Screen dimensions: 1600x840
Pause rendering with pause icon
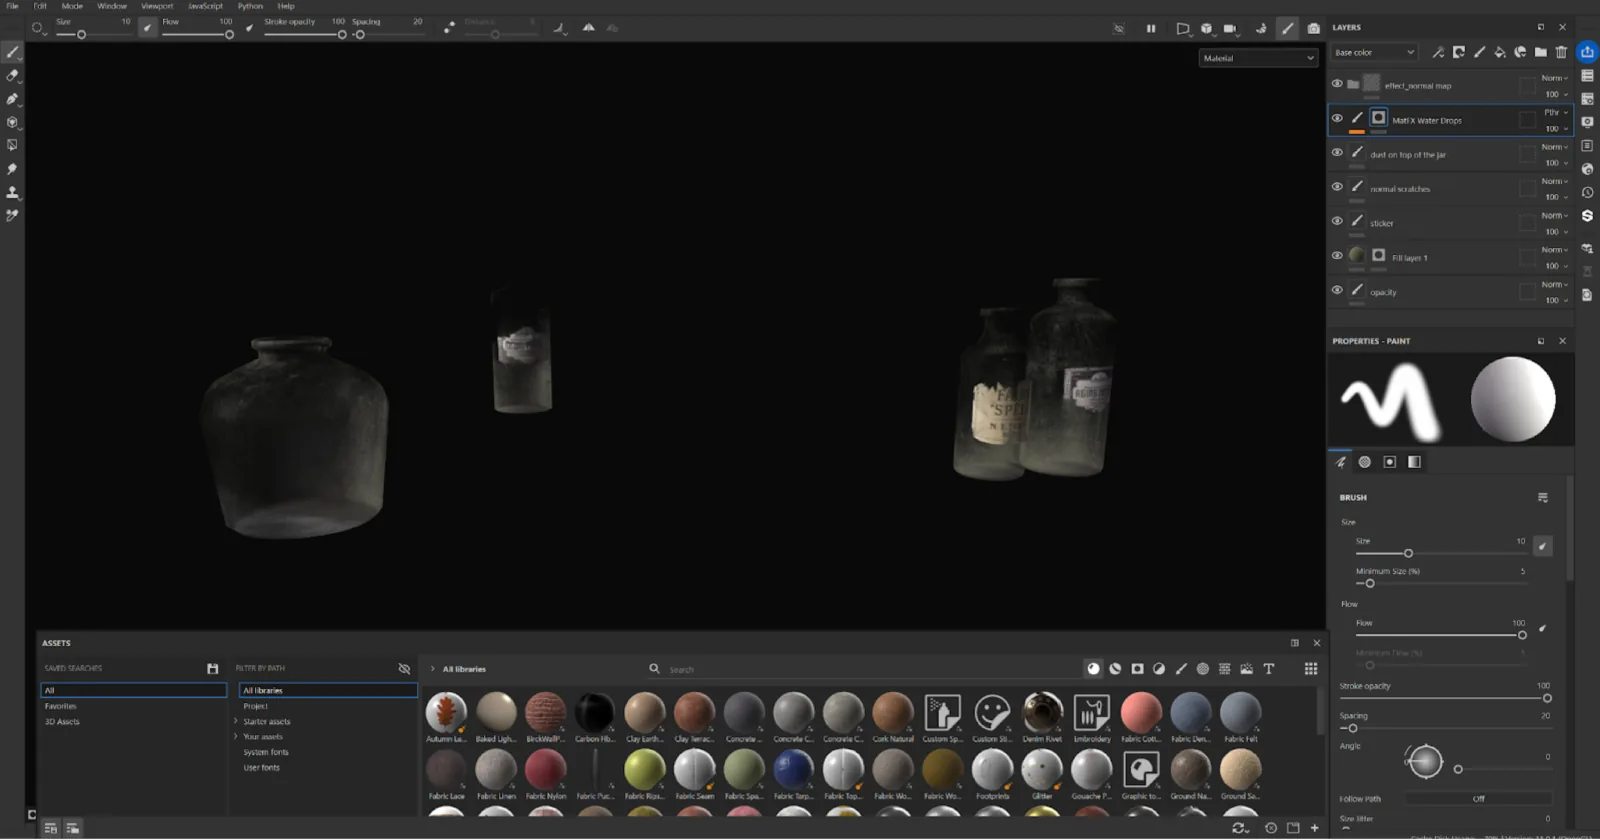coord(1151,28)
